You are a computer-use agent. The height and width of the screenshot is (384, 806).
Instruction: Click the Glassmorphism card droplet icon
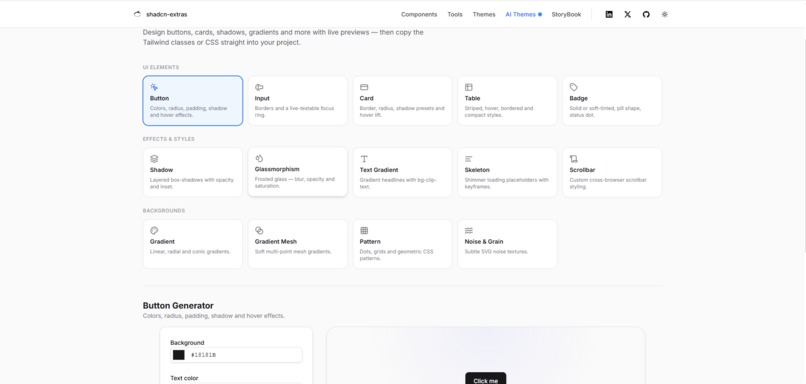pos(259,158)
